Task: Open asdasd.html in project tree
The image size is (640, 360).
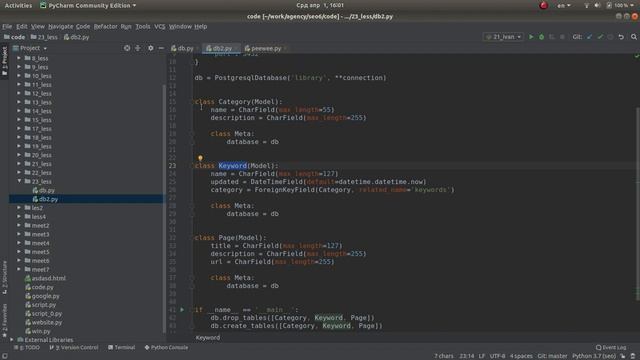Action: point(45,278)
